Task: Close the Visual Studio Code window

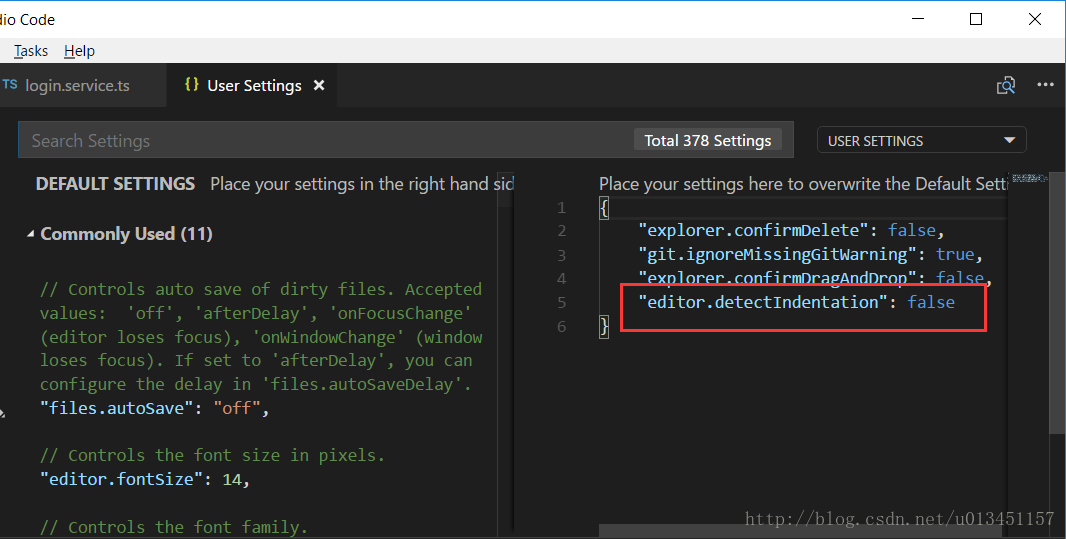Action: pyautogui.click(x=1034, y=19)
